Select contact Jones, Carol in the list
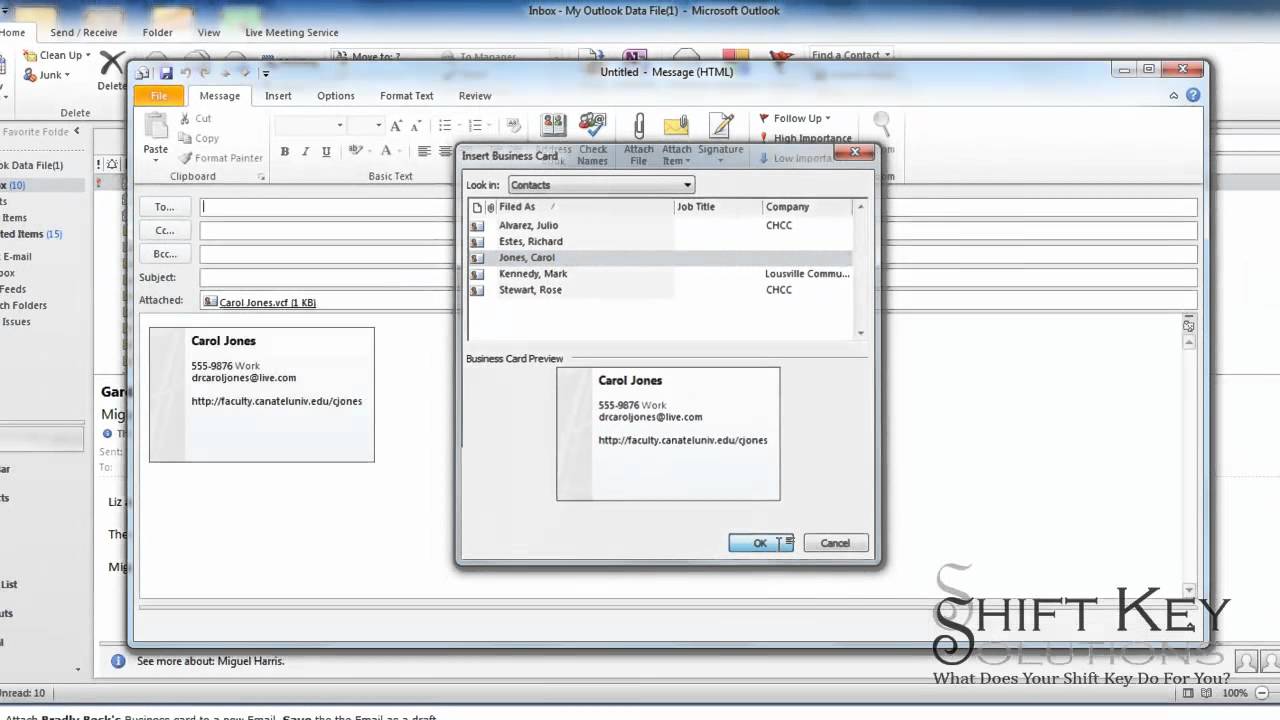 [x=660, y=258]
